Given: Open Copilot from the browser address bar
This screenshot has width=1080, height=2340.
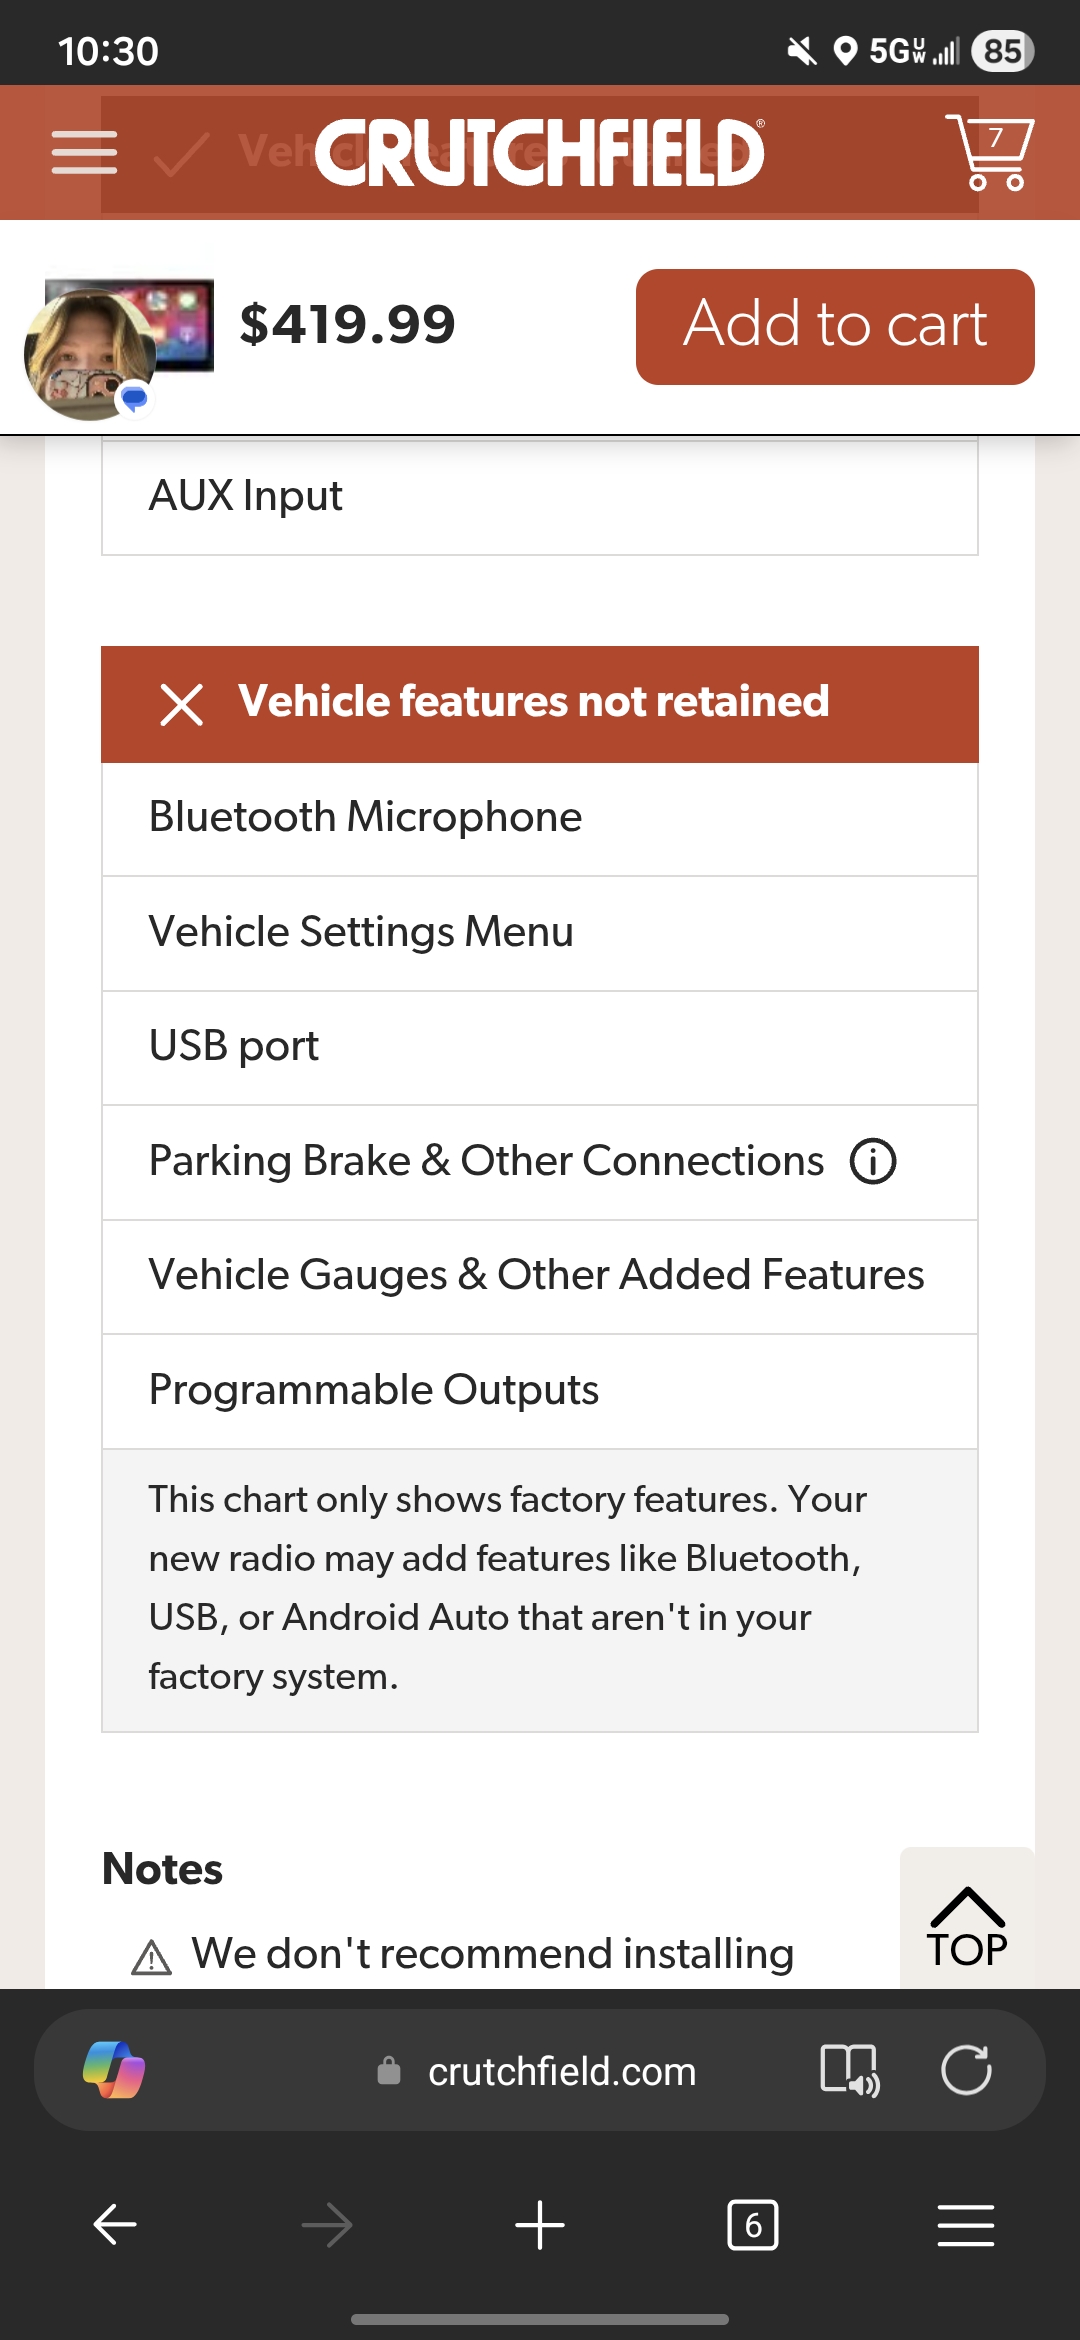Looking at the screenshot, I should click(x=114, y=2070).
